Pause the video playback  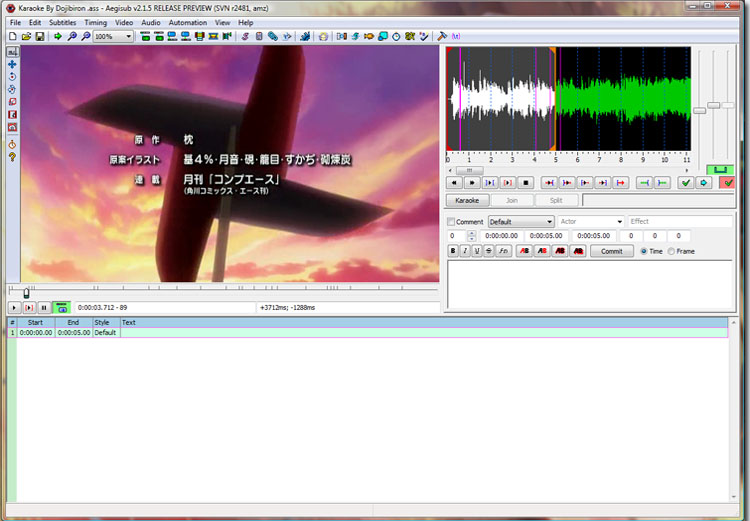44,308
